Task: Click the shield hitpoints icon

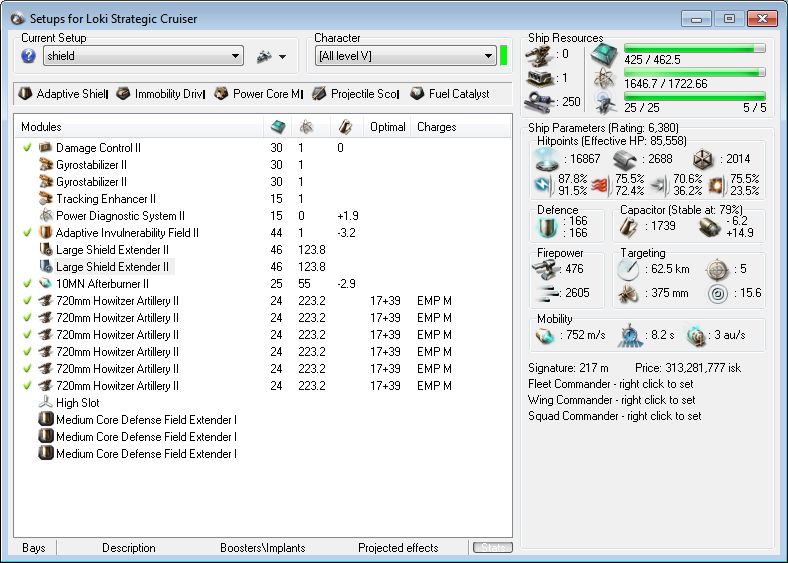Action: 547,160
